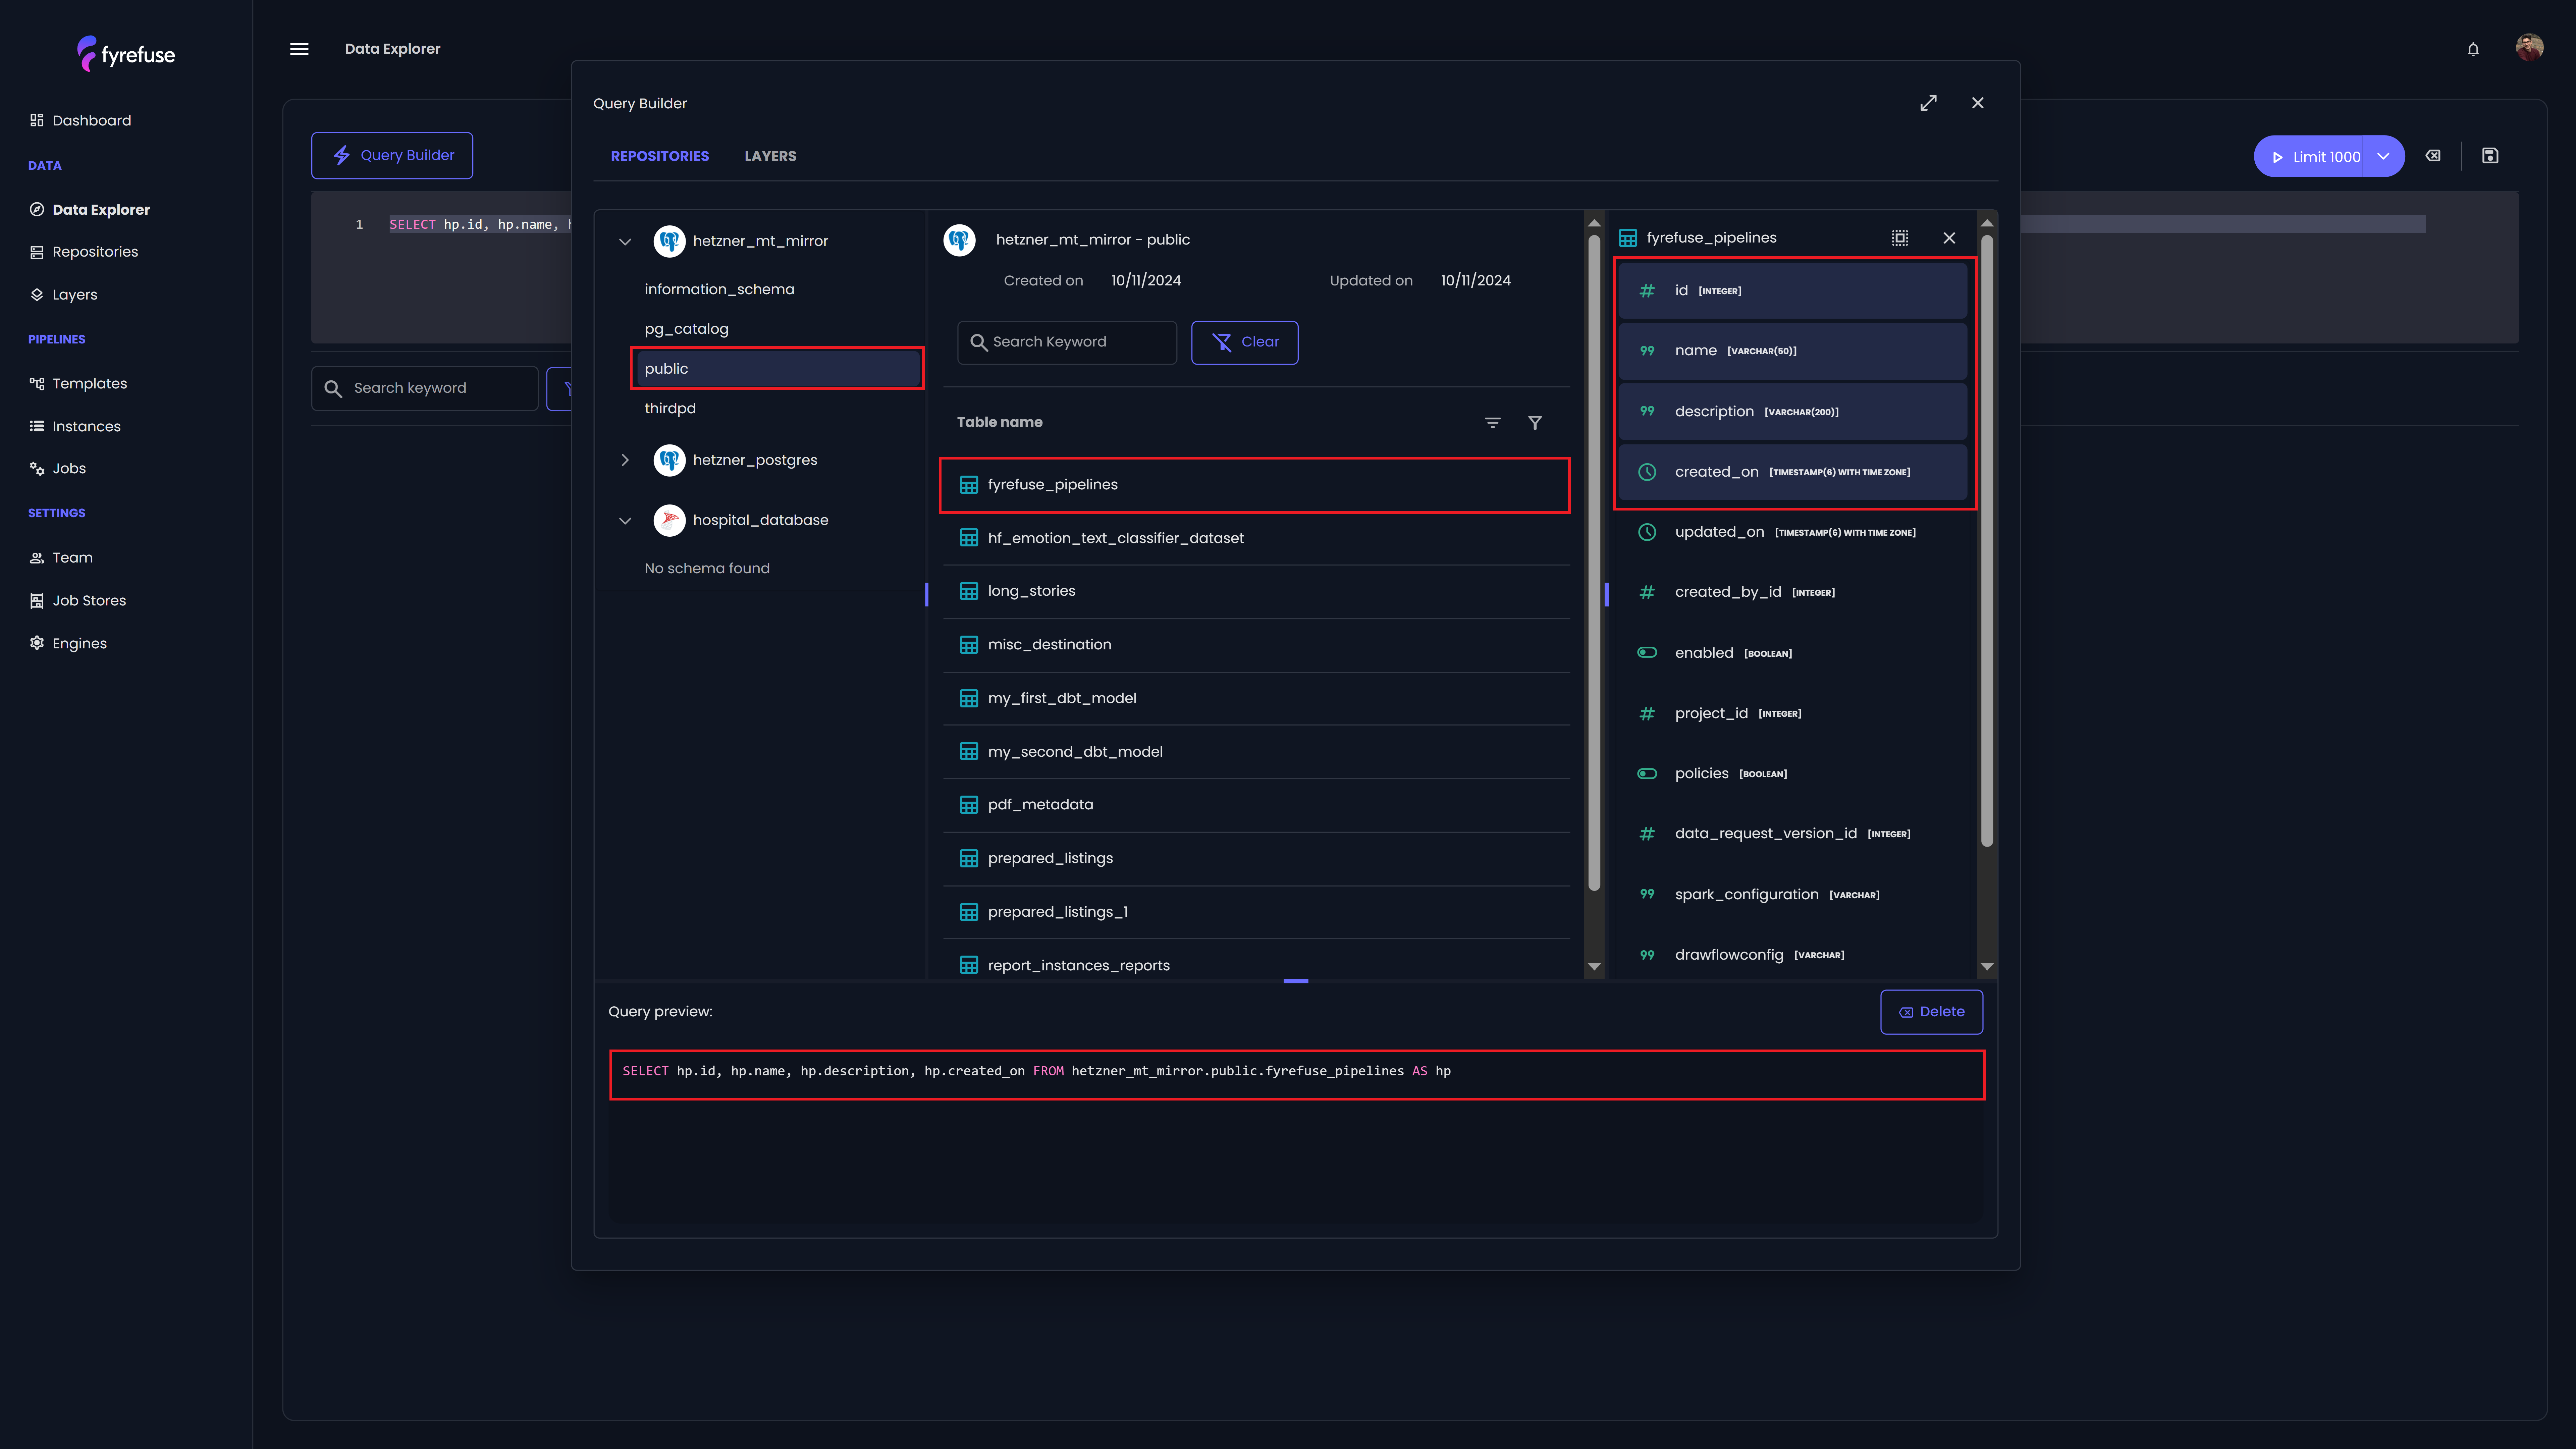
Task: Open Job Stores in the sidebar
Action: point(78,601)
